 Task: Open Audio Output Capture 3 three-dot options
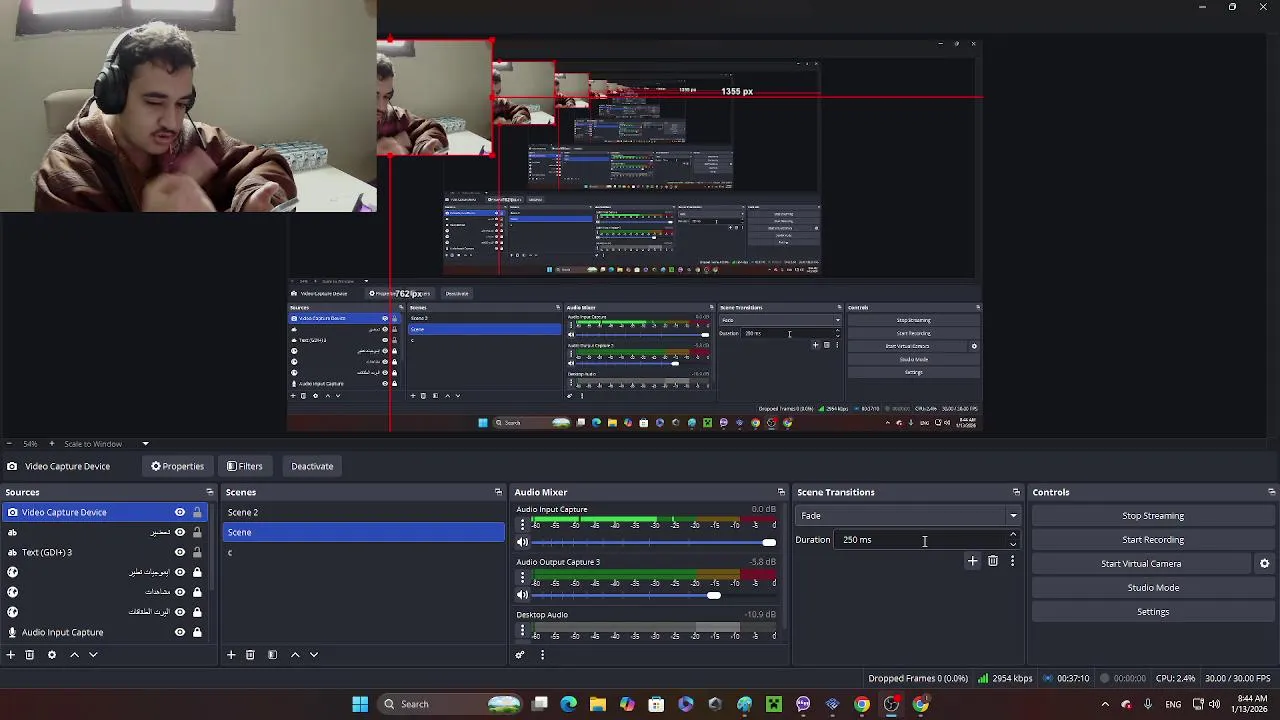click(x=522, y=577)
